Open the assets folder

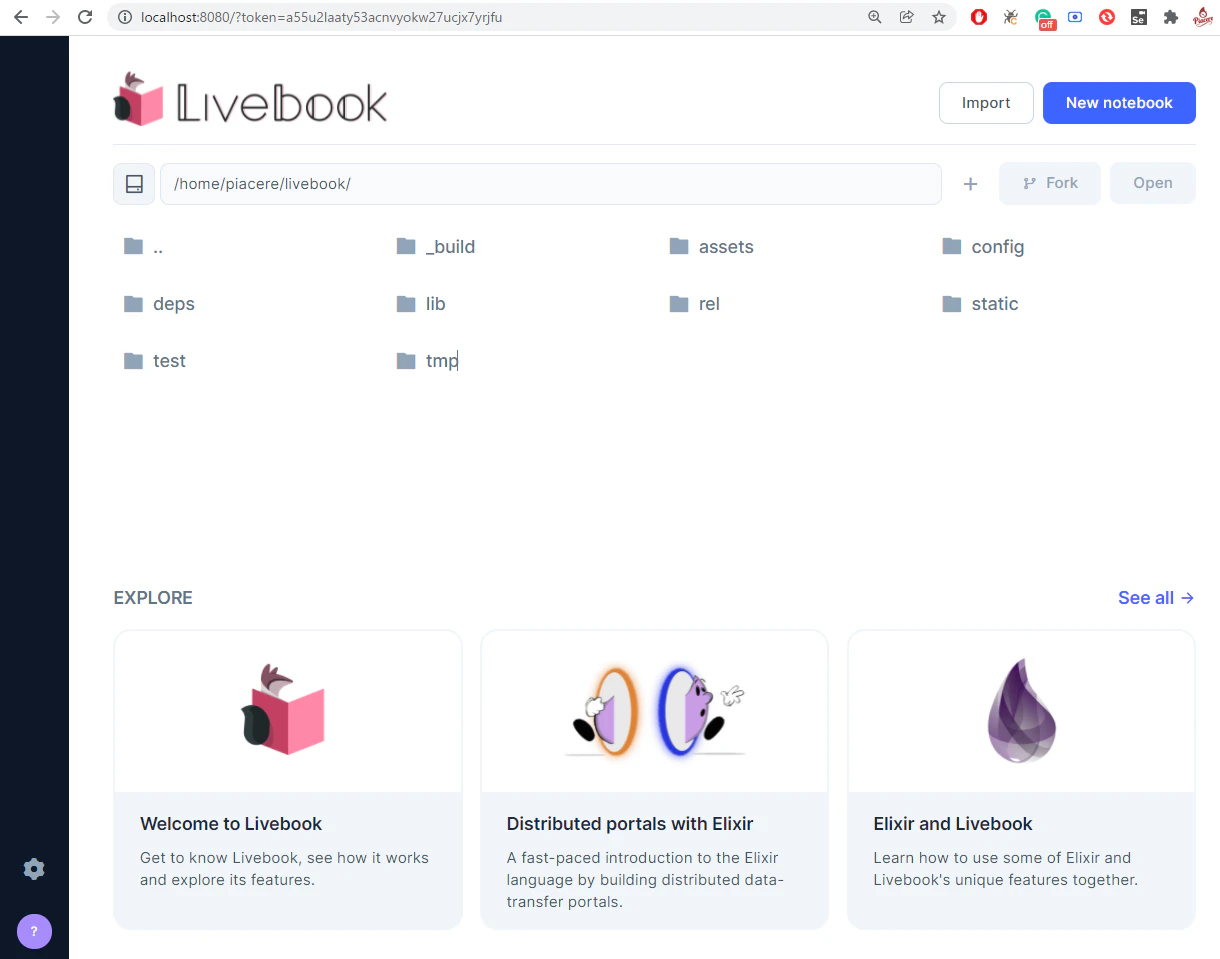tap(712, 247)
